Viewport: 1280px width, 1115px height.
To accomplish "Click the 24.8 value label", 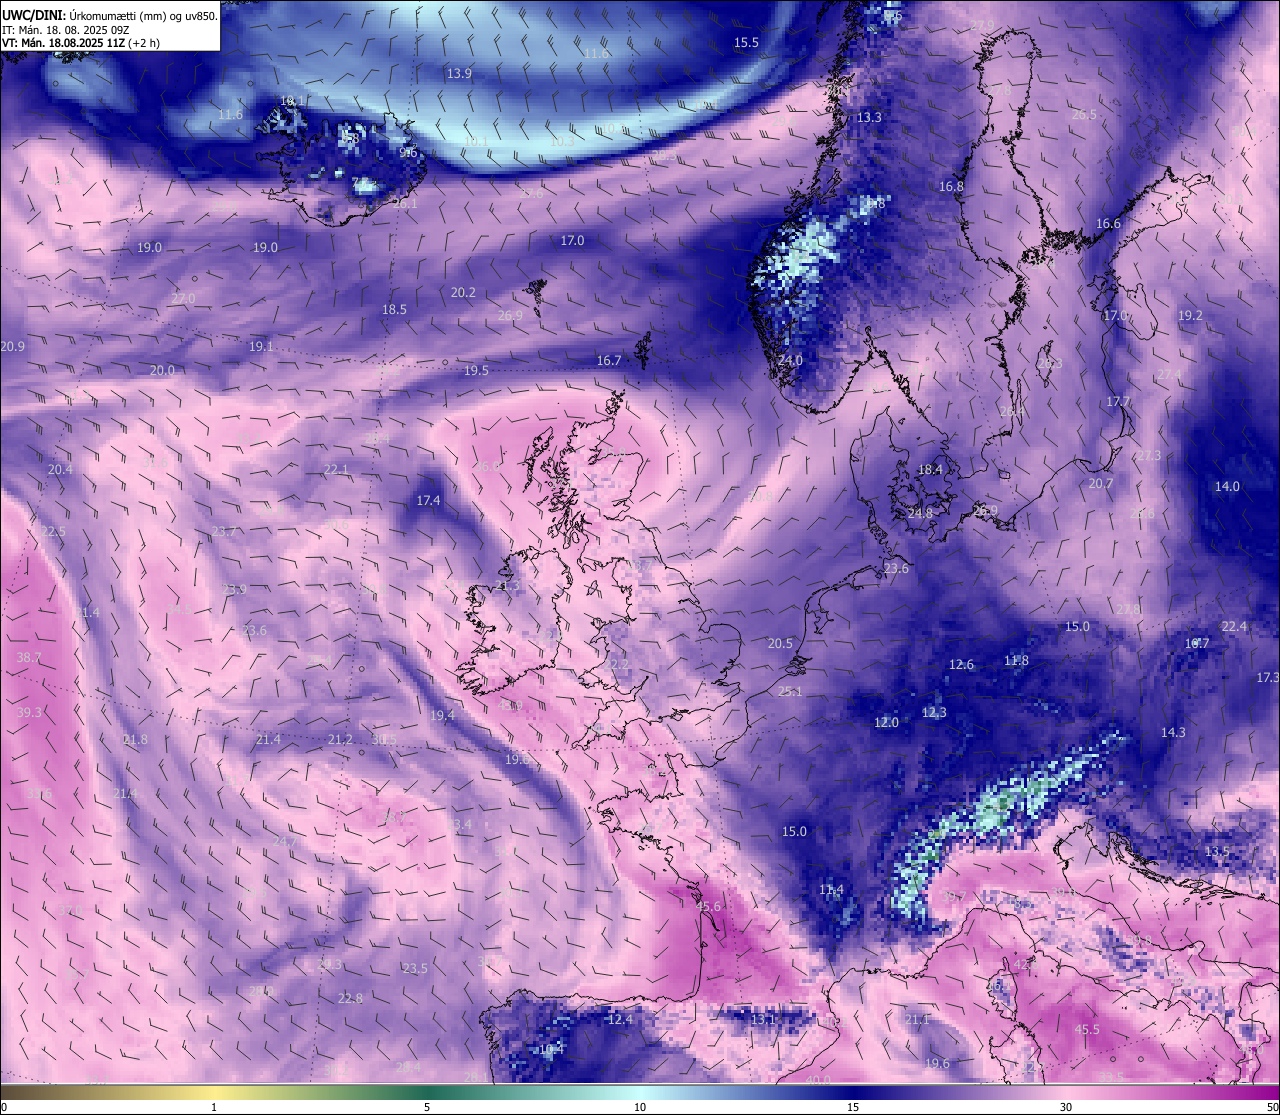I will pyautogui.click(x=920, y=514).
